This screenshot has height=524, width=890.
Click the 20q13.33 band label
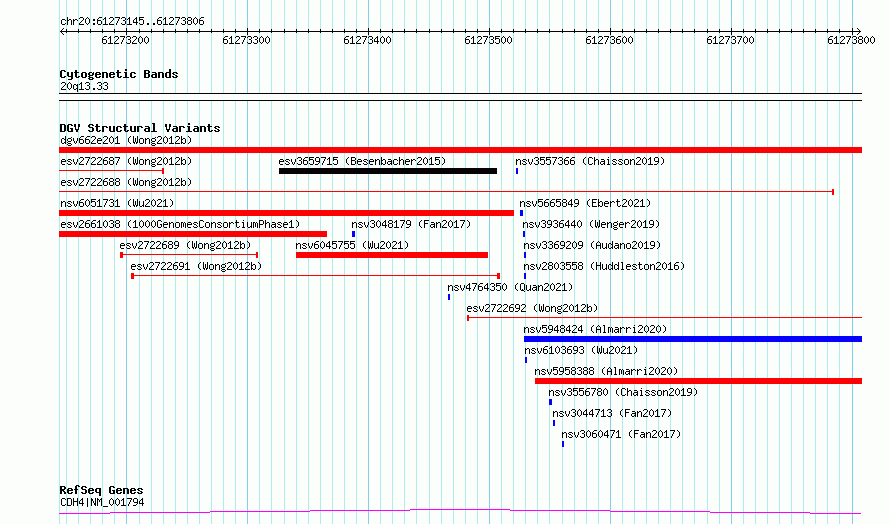click(x=84, y=86)
